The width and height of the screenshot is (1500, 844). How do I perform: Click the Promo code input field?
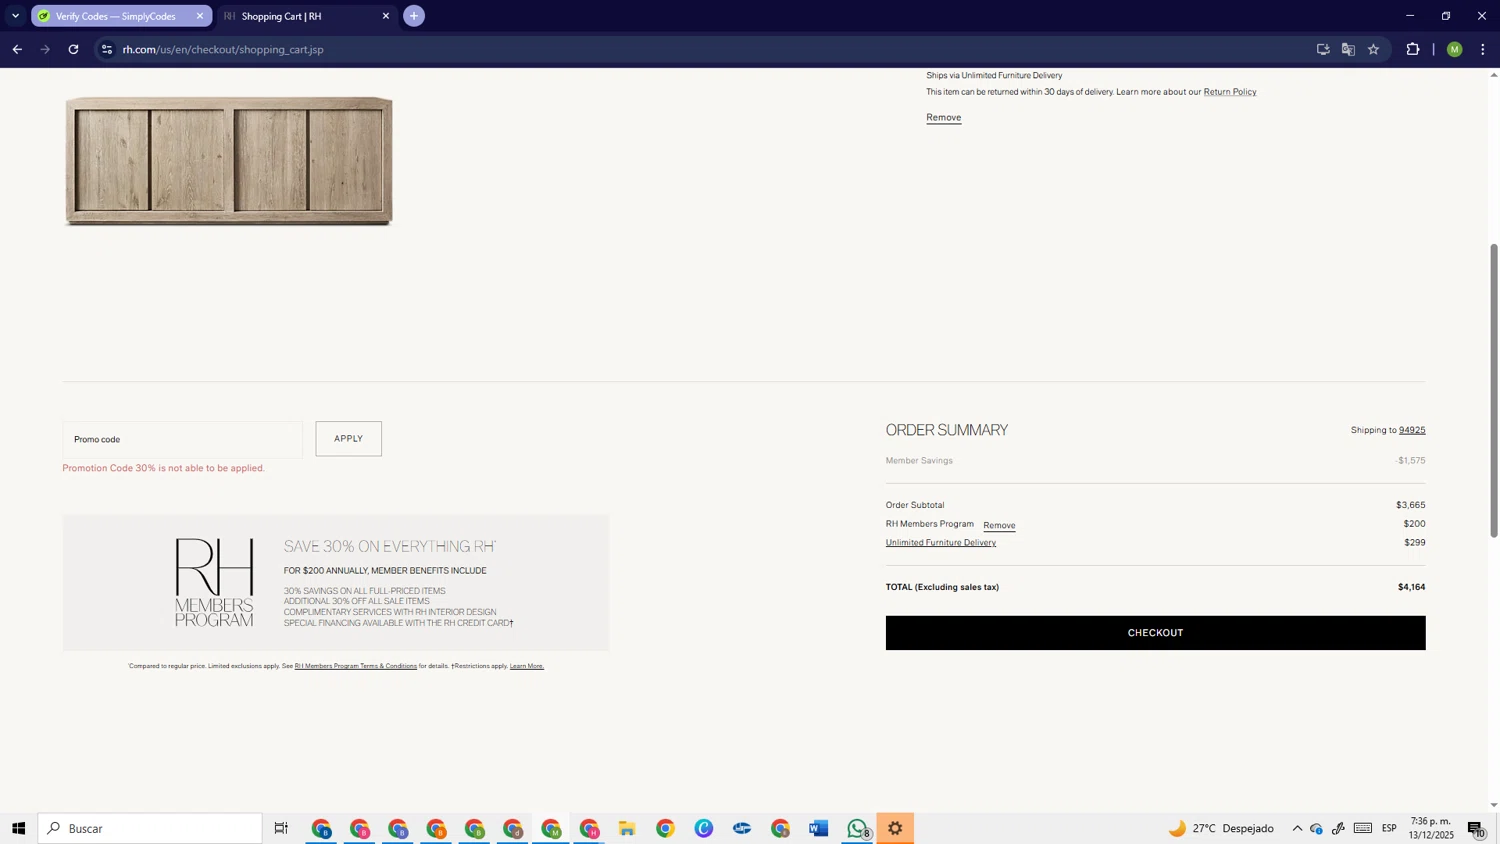point(182,439)
